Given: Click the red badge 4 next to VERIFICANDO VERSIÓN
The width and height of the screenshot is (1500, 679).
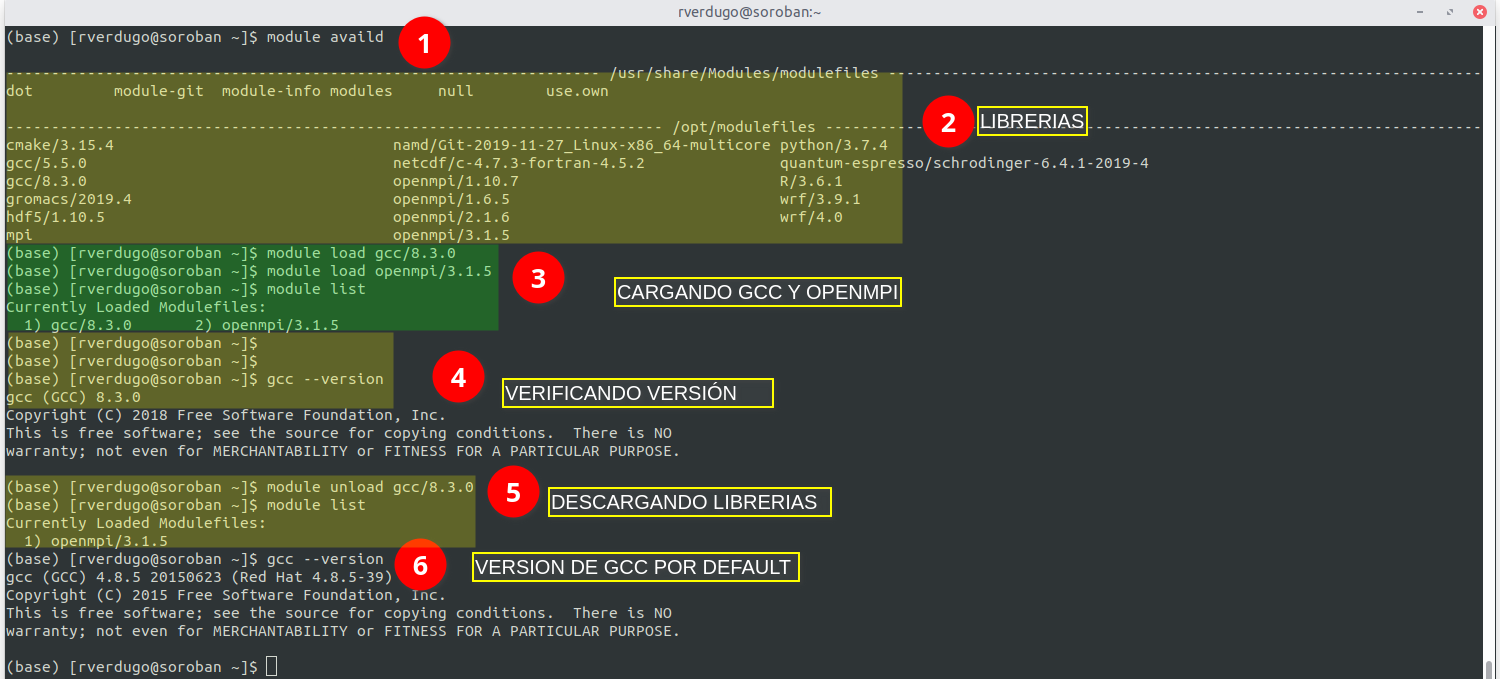Looking at the screenshot, I should pos(458,378).
